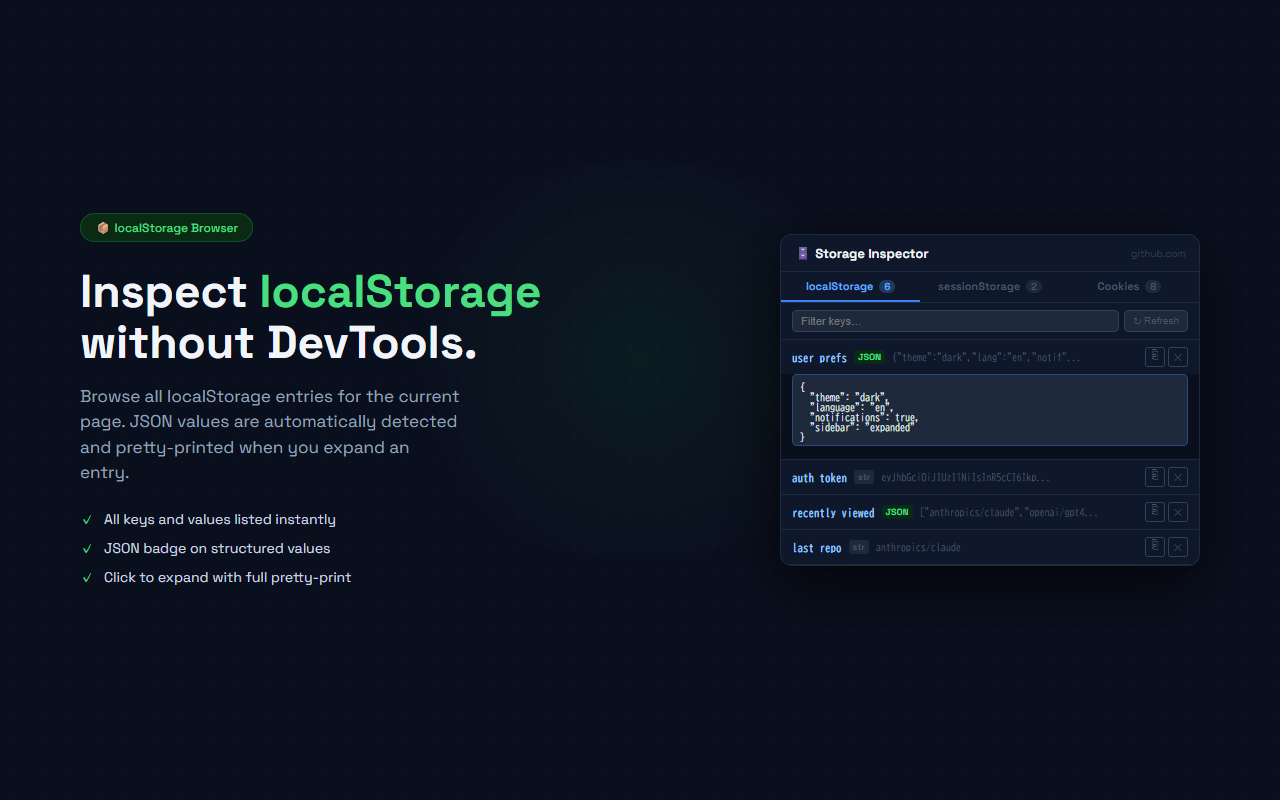Click the localStorage Browser pill badge
Image resolution: width=1280 pixels, height=800 pixels.
(166, 228)
